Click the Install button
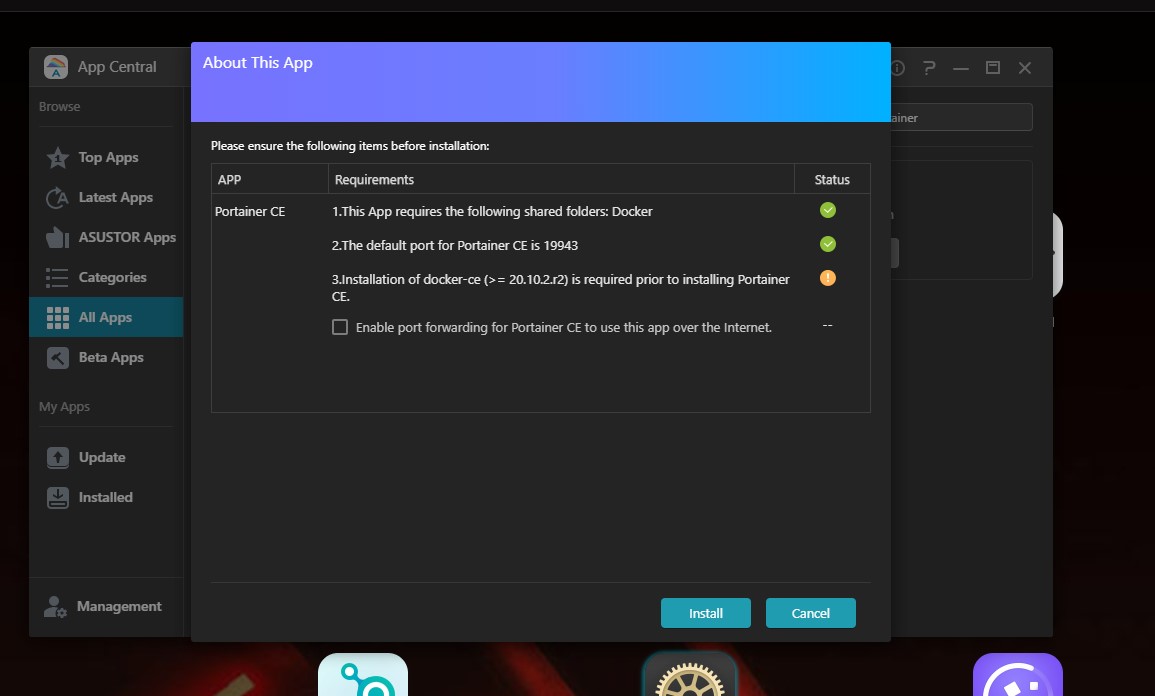Viewport: 1155px width, 696px height. coord(706,614)
